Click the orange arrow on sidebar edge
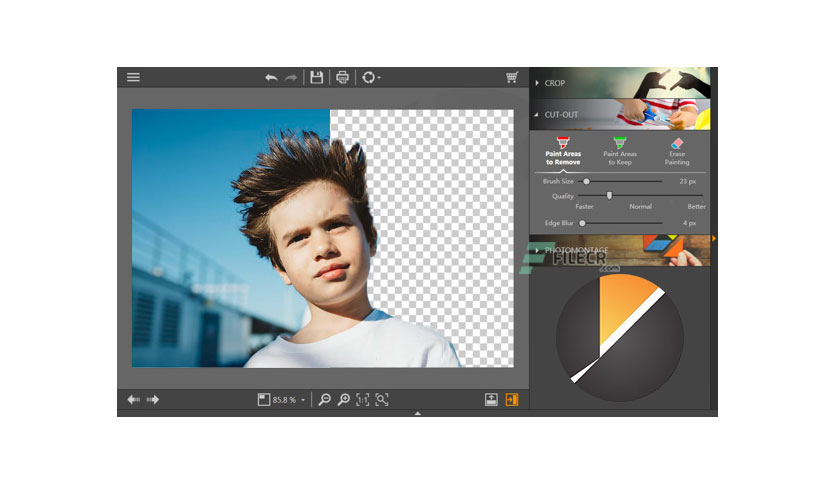 [x=713, y=239]
